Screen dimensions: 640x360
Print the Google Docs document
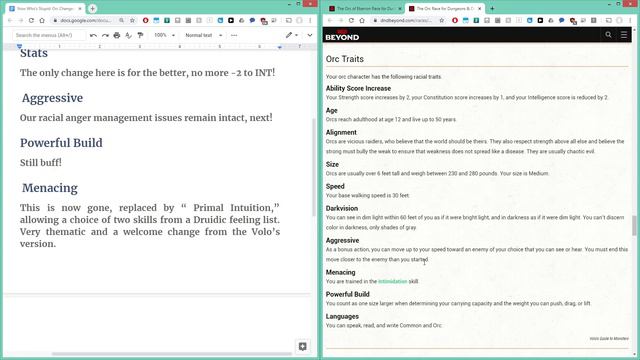pyautogui.click(x=117, y=36)
